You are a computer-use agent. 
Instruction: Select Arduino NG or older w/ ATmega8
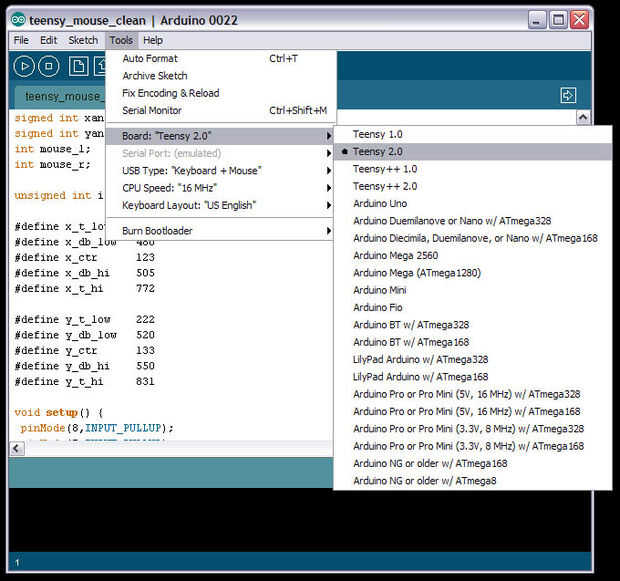pos(473,481)
